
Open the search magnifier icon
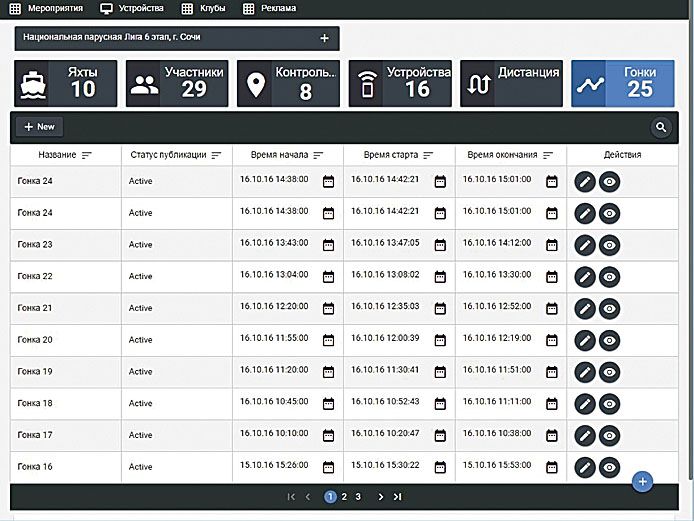tap(660, 127)
